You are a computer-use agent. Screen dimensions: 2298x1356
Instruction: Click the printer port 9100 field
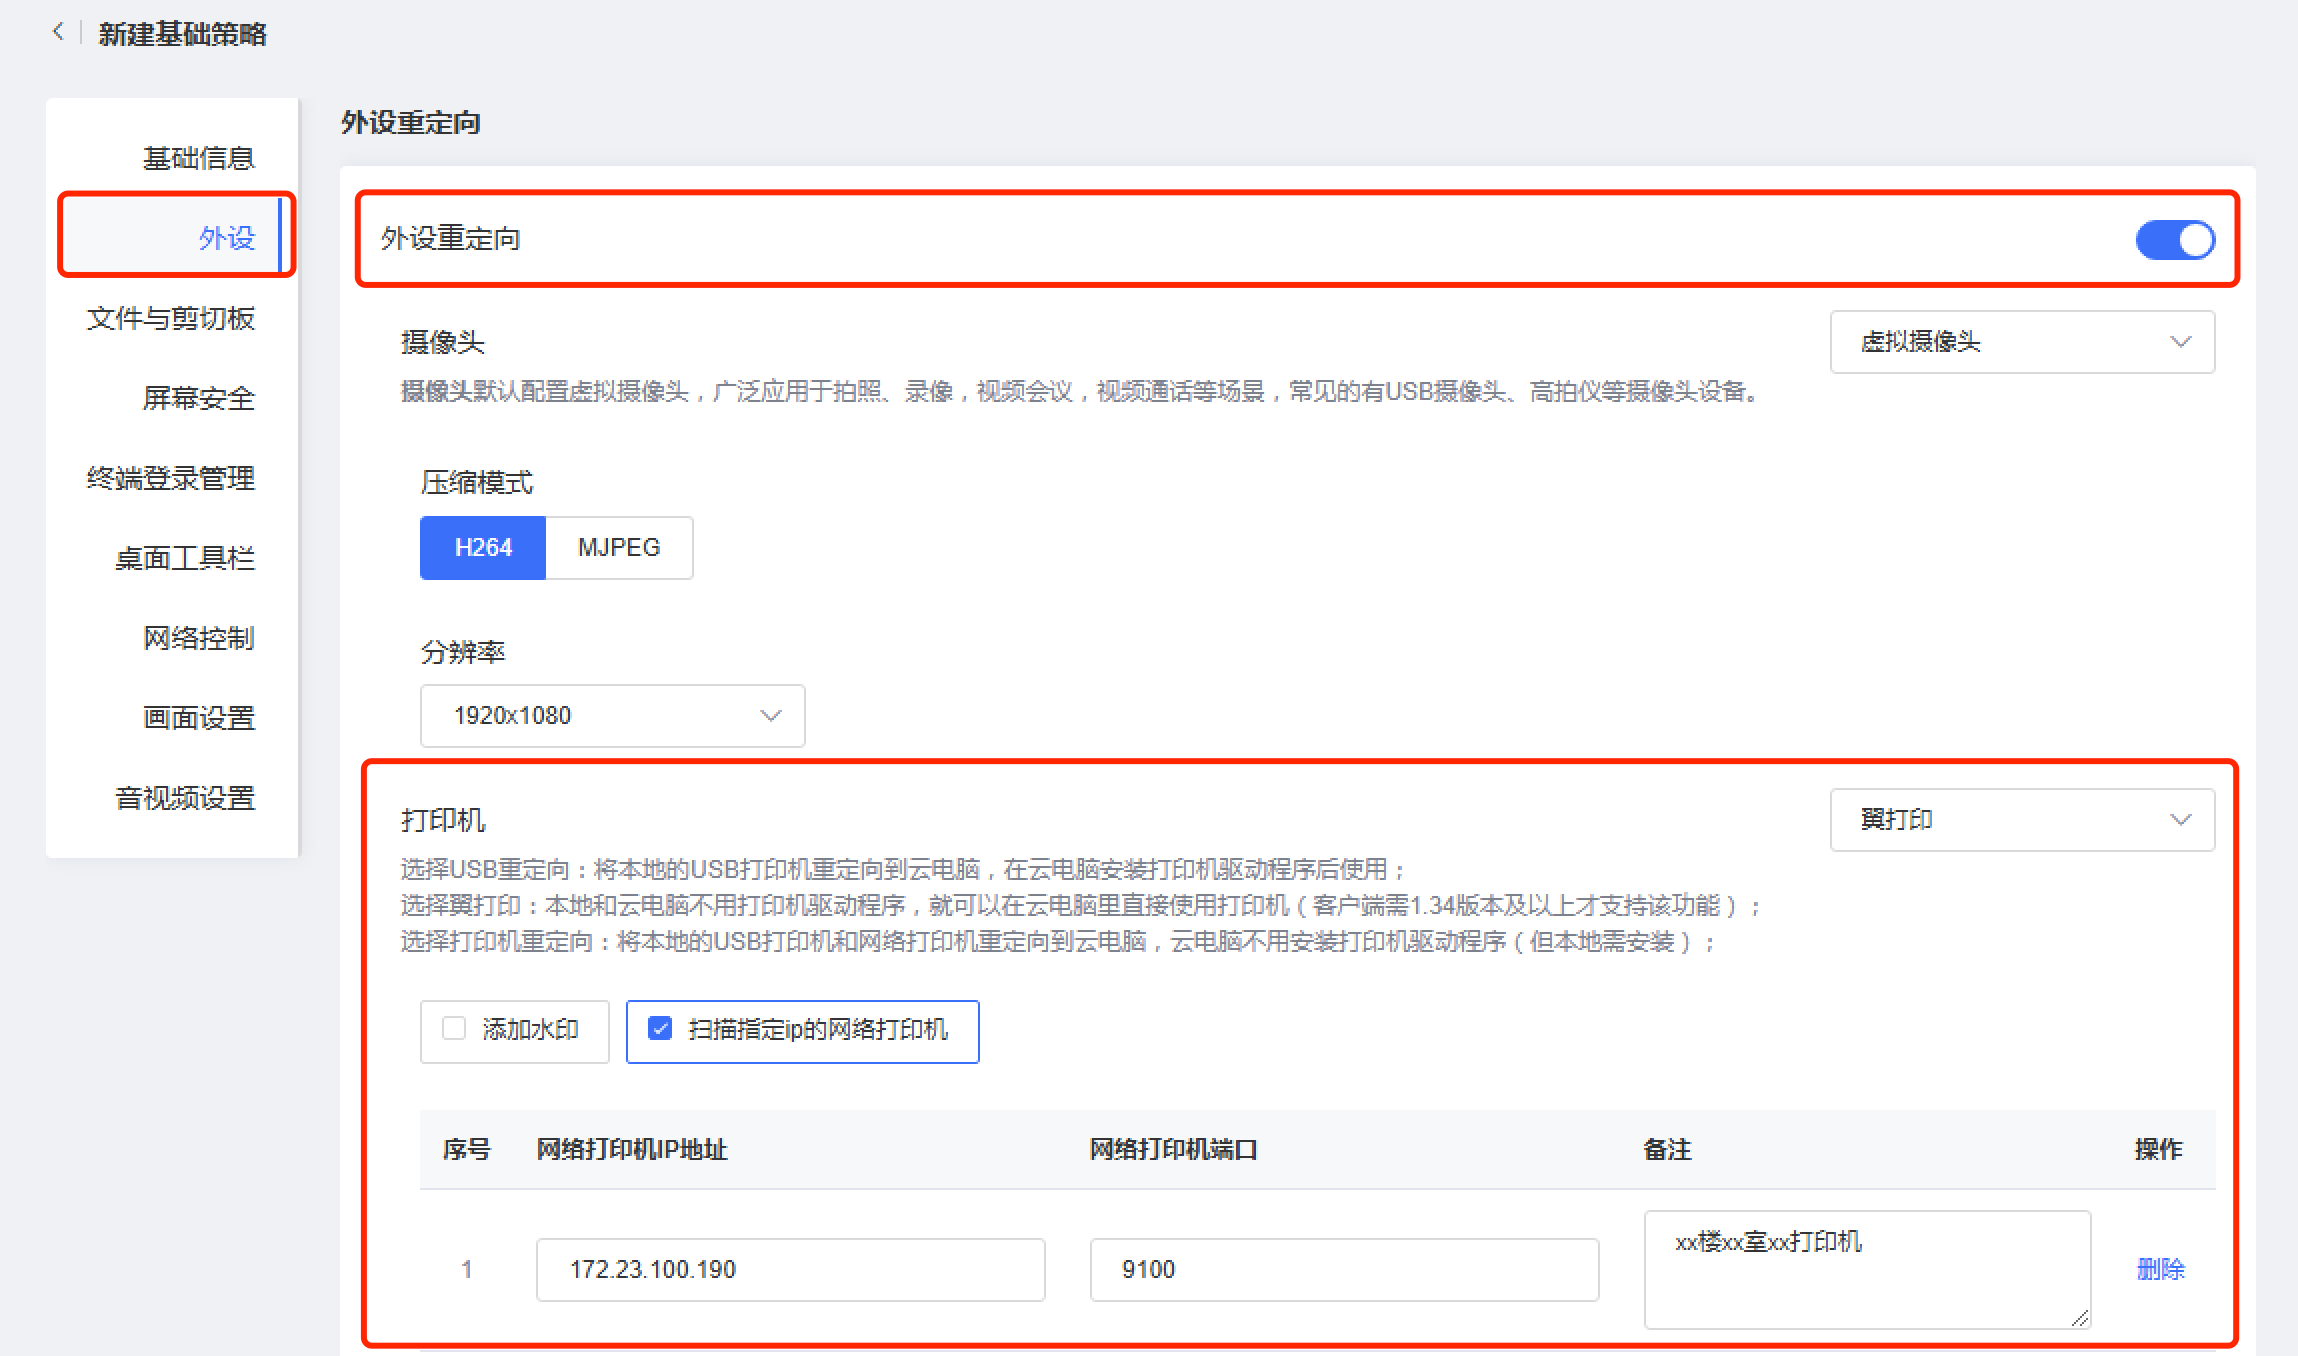(x=1343, y=1270)
